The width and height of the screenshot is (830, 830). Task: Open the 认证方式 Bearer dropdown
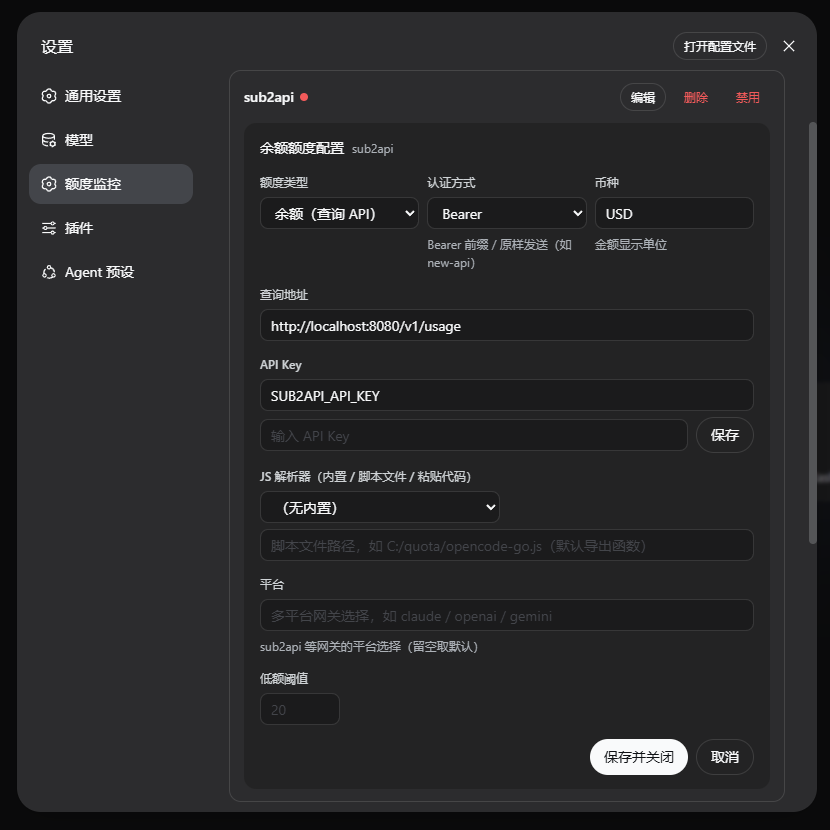click(507, 213)
